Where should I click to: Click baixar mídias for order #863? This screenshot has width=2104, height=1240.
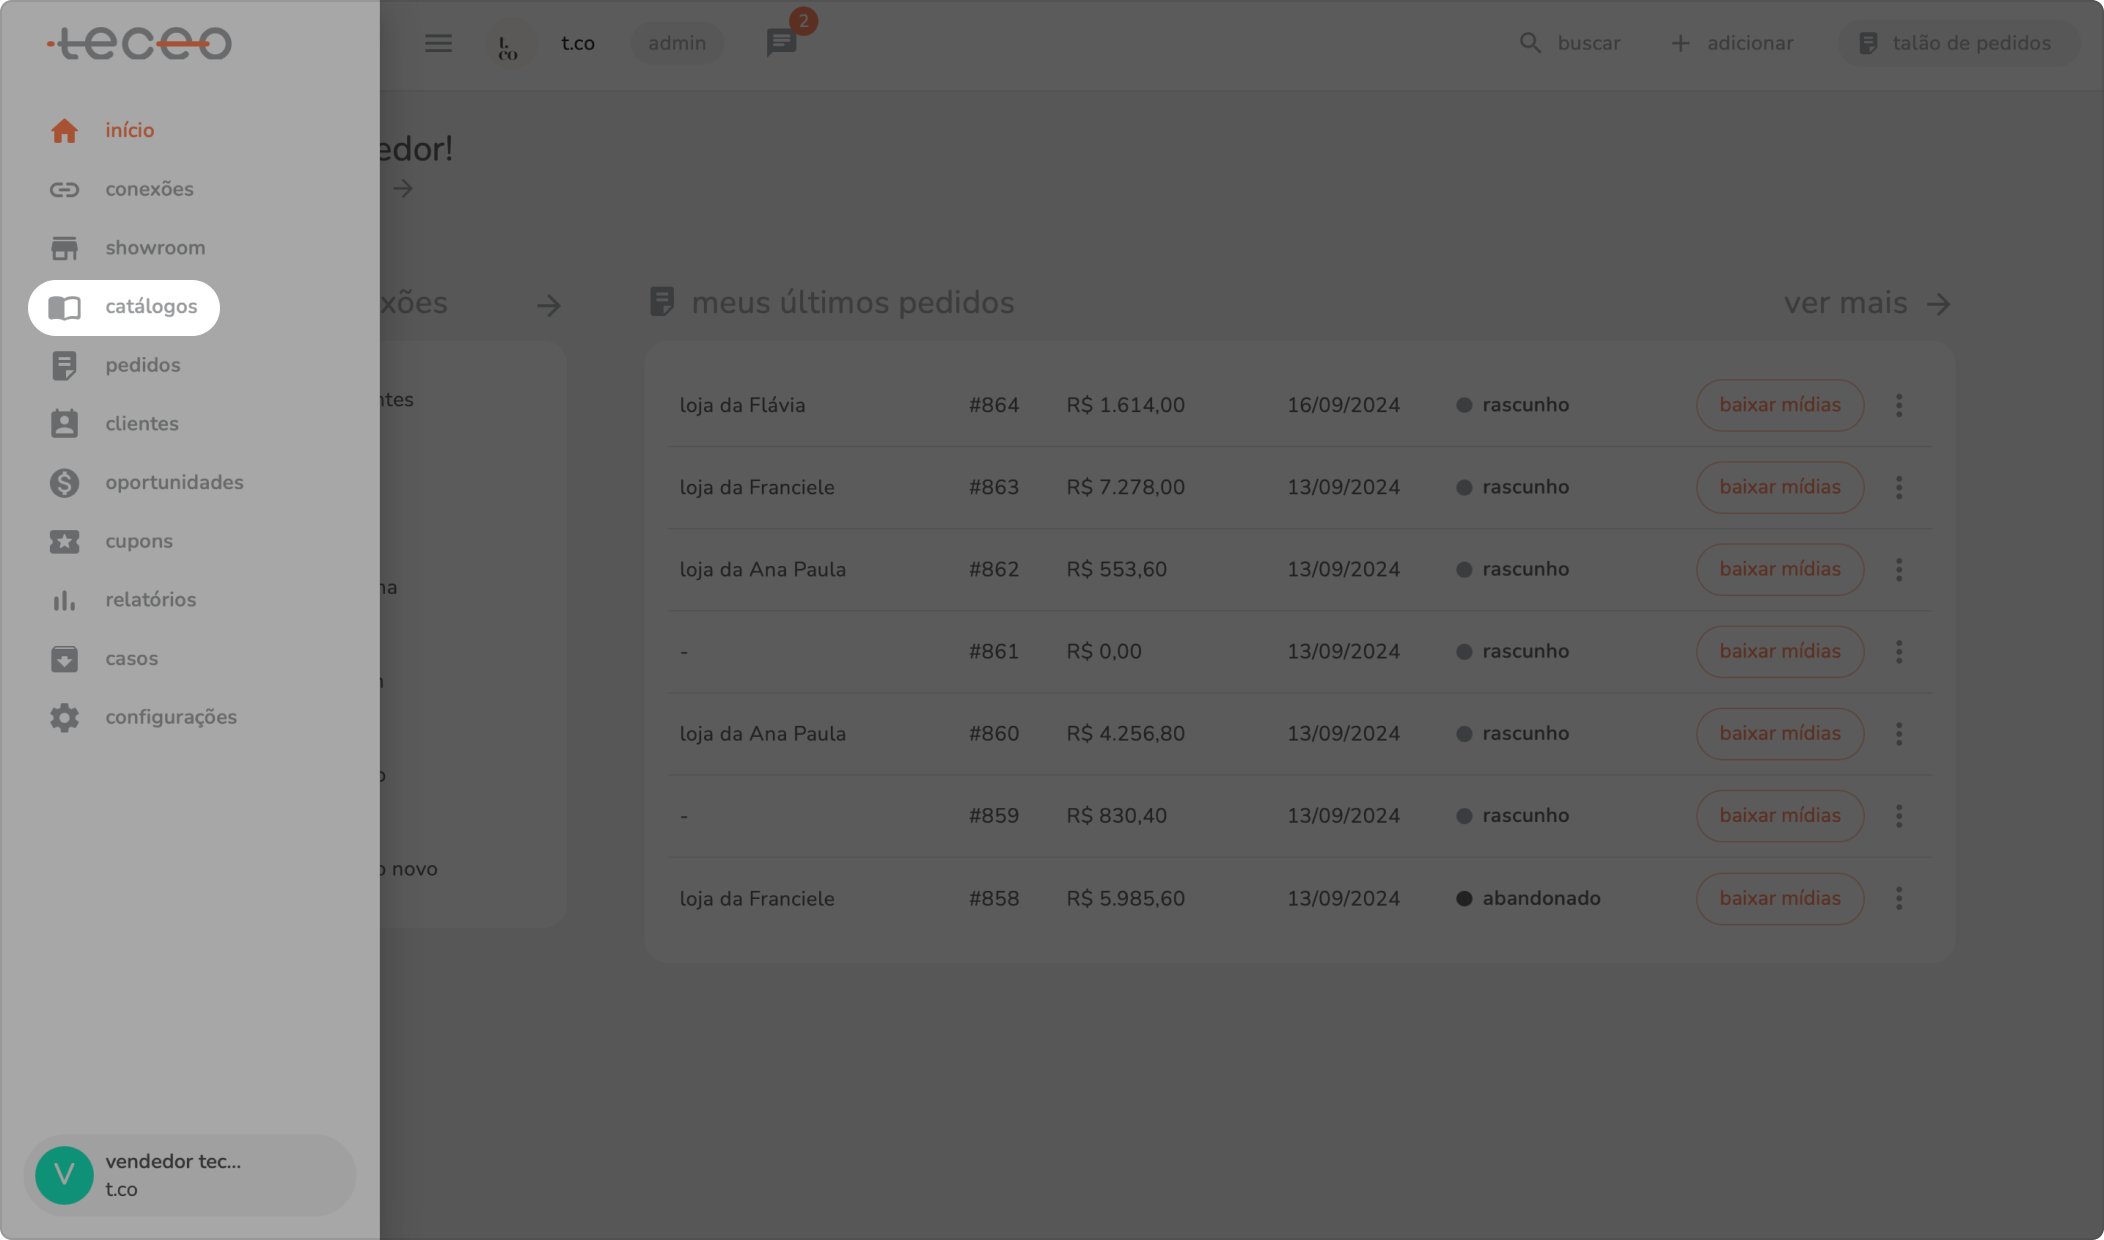(x=1780, y=487)
